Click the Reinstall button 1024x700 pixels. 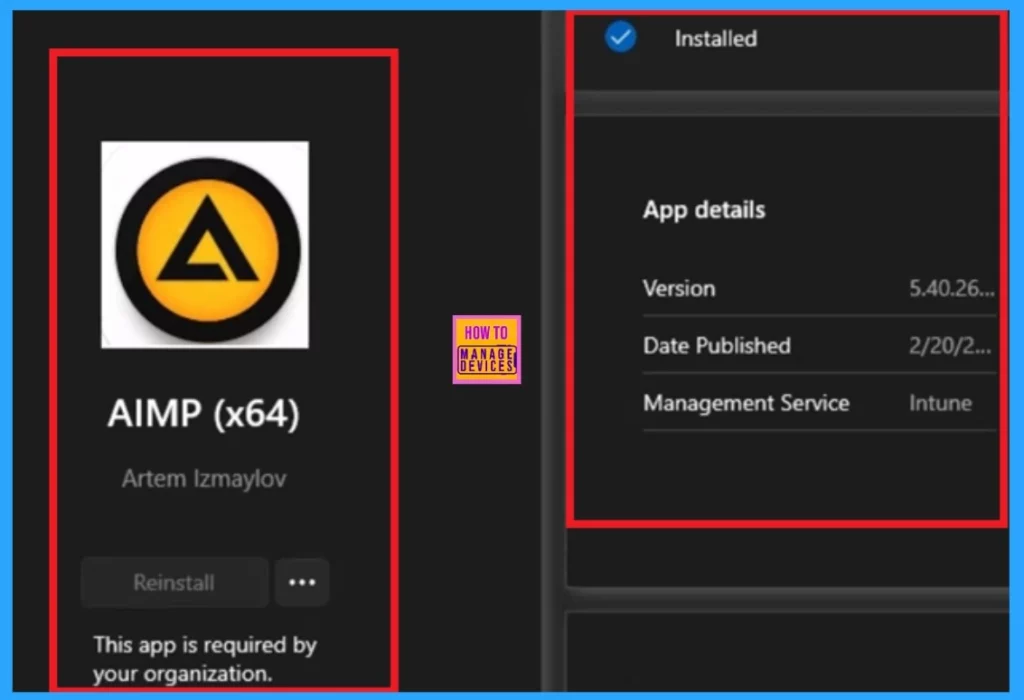coord(174,582)
